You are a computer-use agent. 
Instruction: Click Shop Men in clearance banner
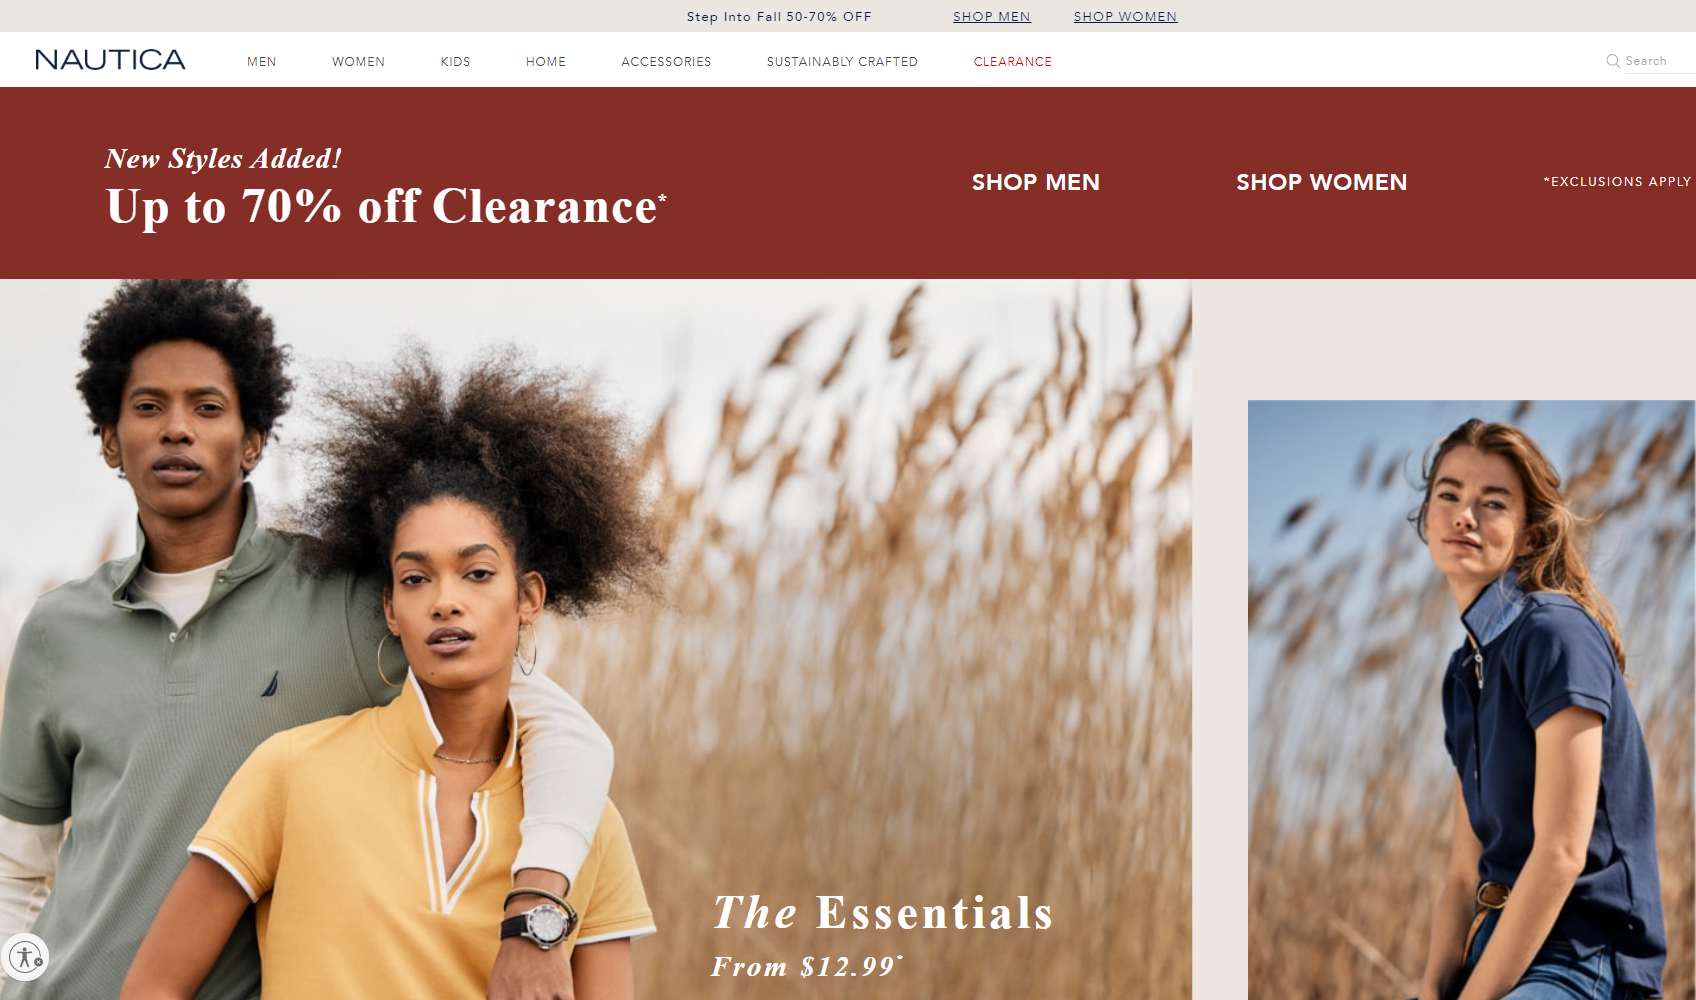click(x=1036, y=182)
